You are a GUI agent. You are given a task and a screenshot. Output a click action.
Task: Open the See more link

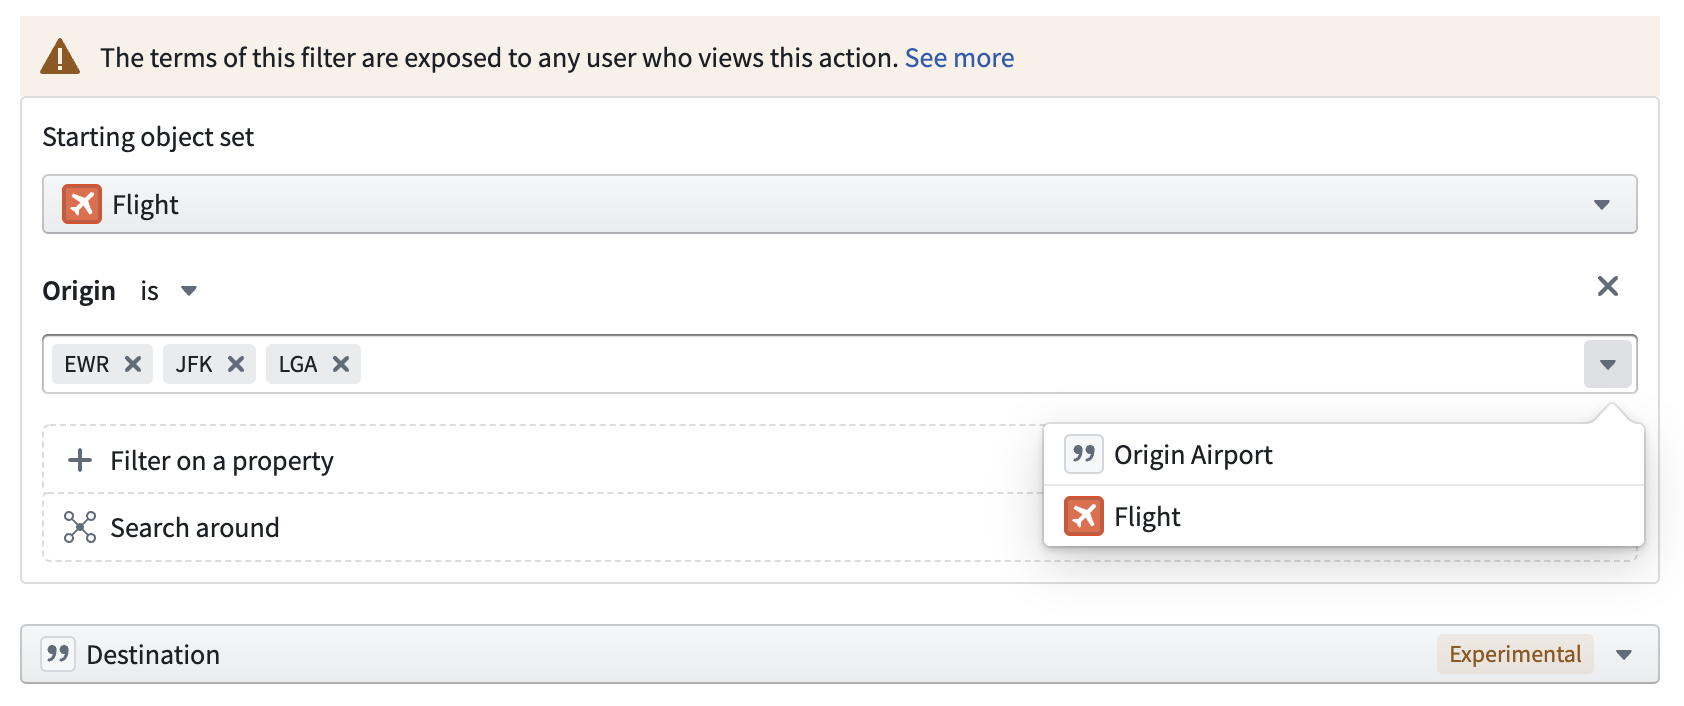click(x=959, y=58)
